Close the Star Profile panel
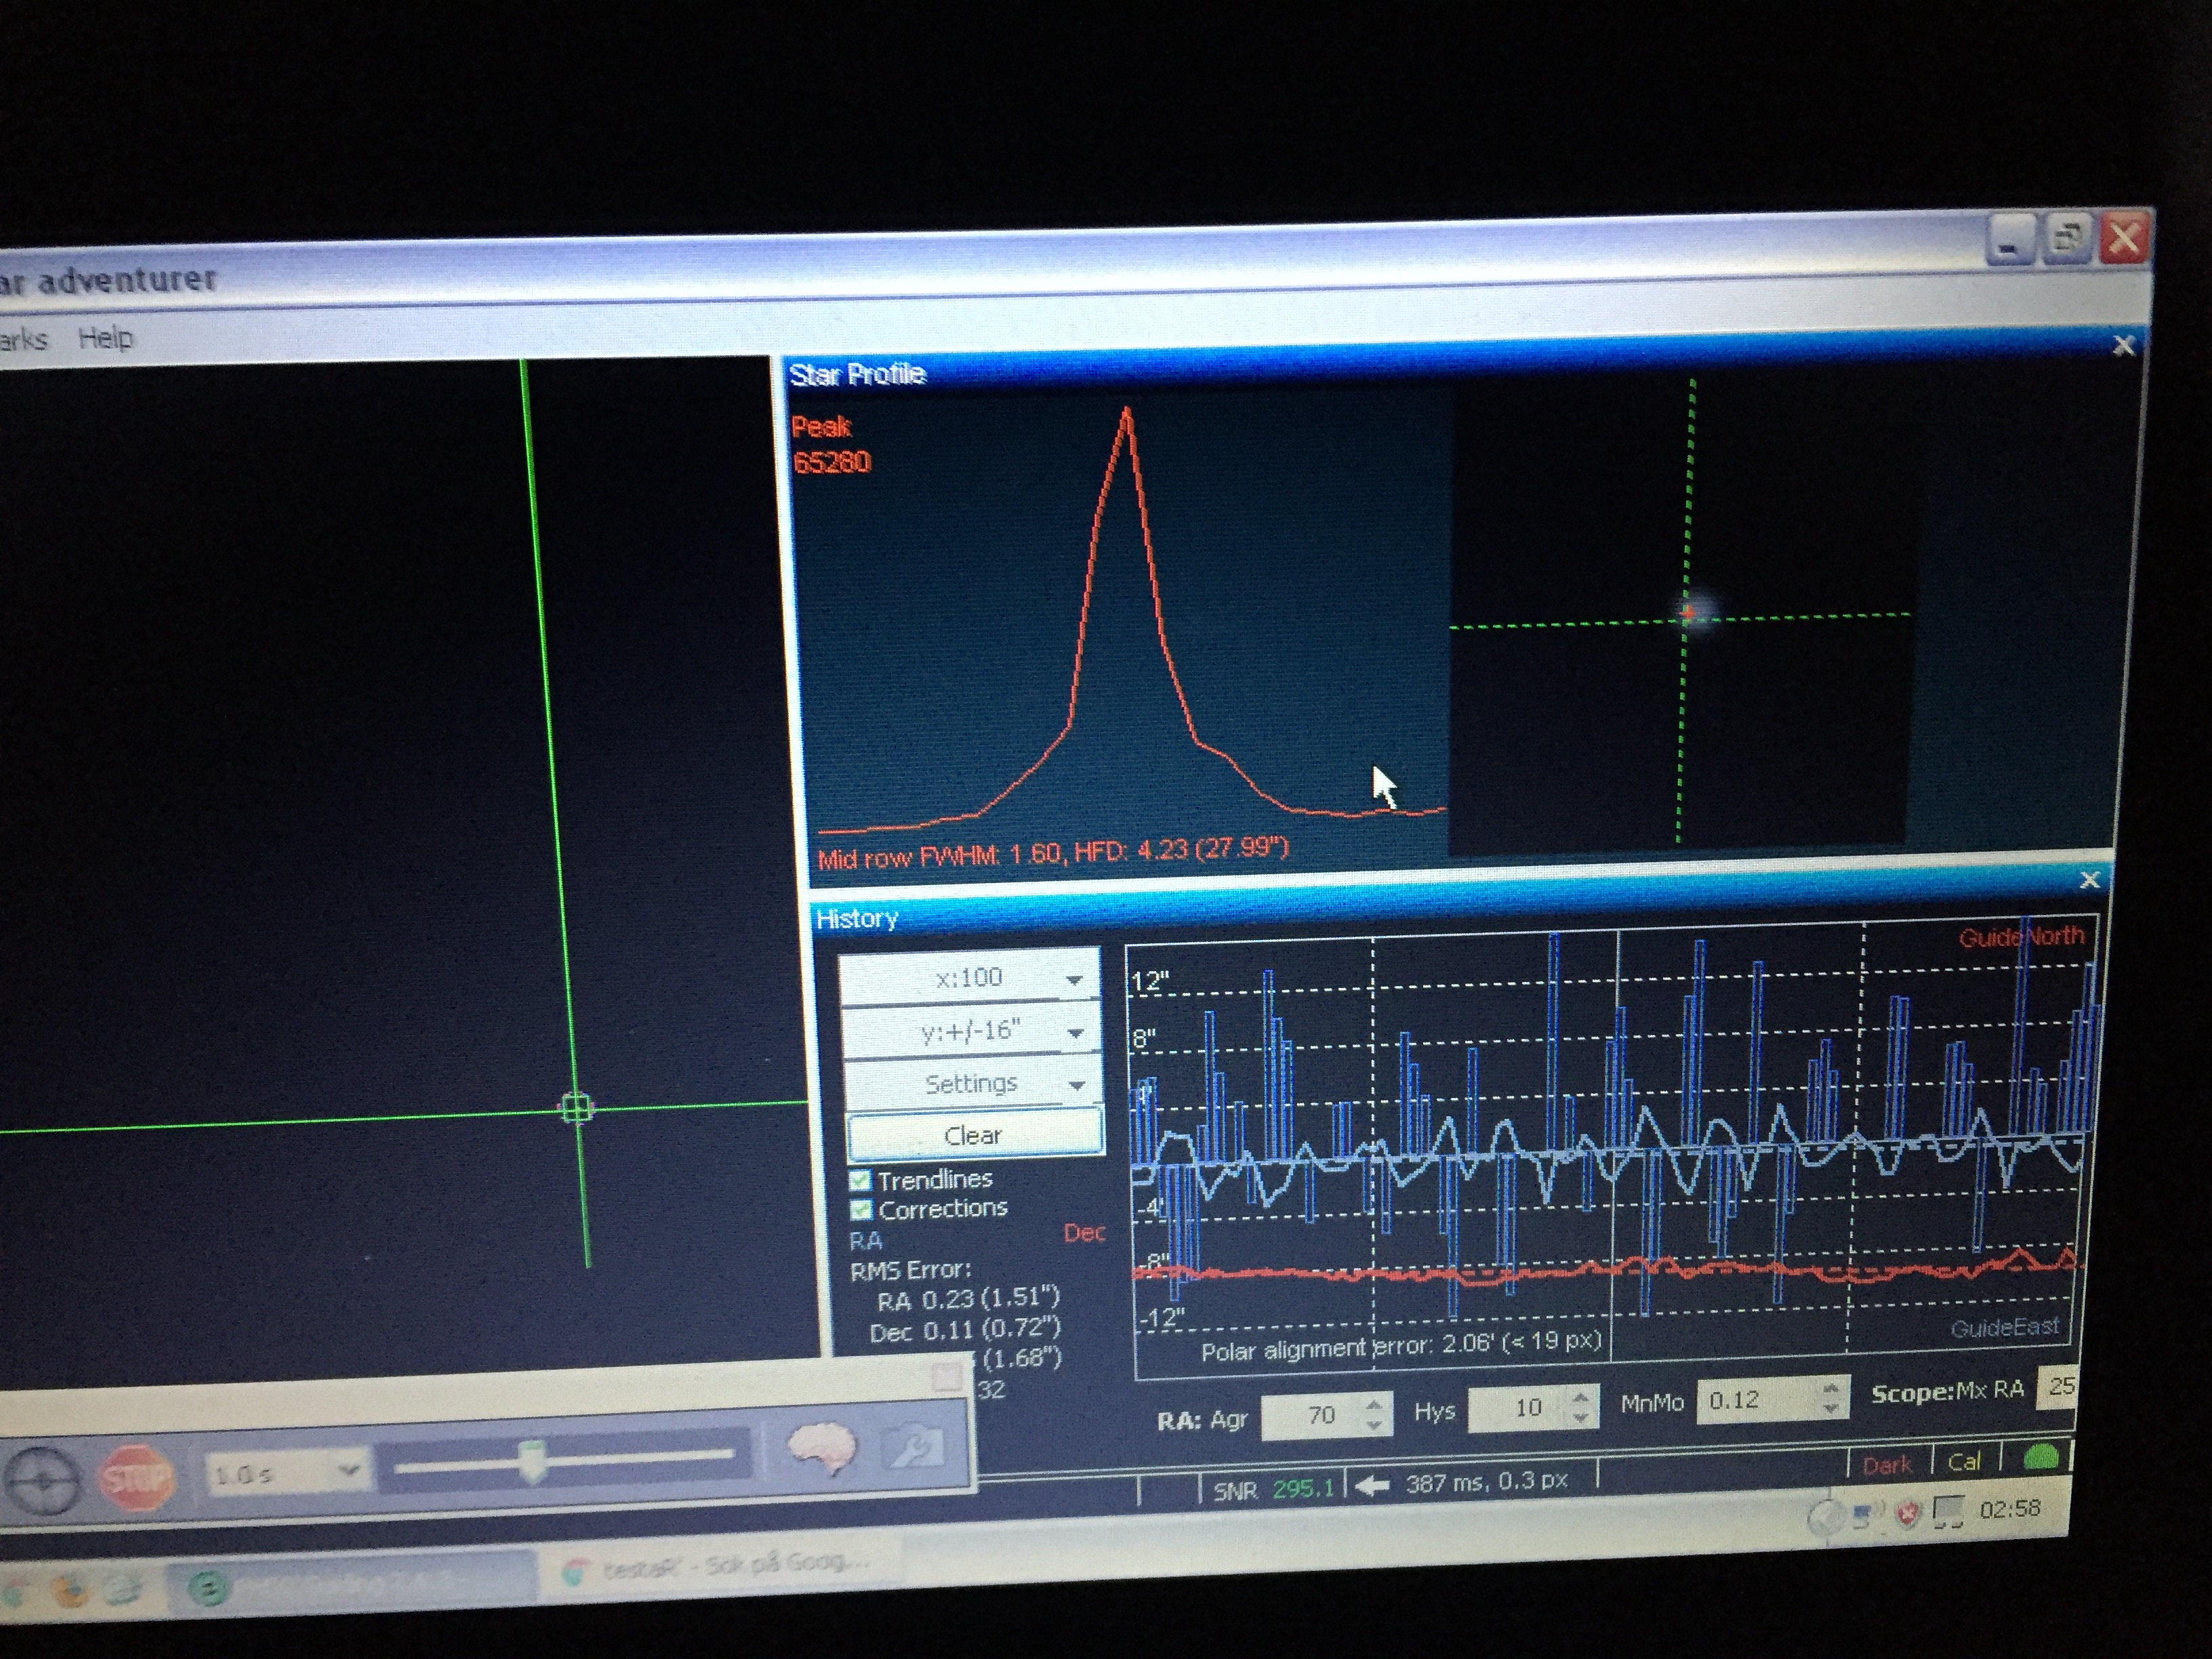Screen dimensions: 2212x1659 (2124, 346)
